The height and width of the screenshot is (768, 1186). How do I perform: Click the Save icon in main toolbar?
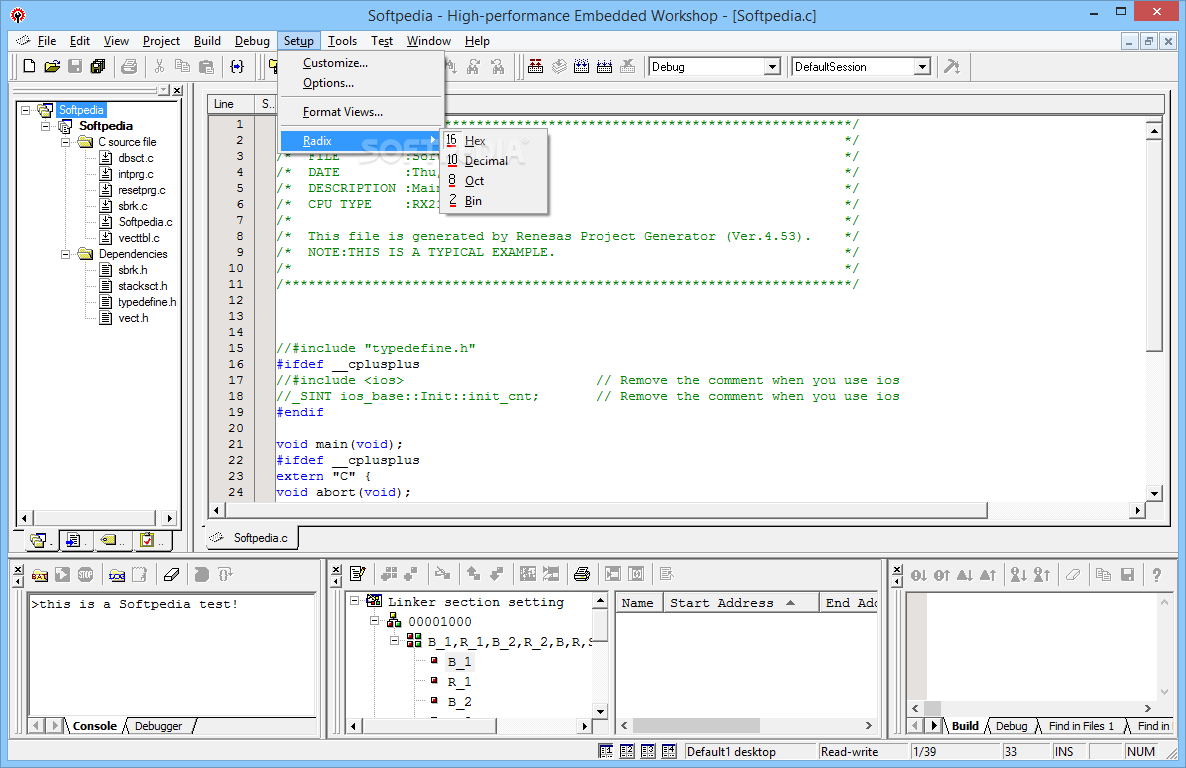(x=75, y=67)
